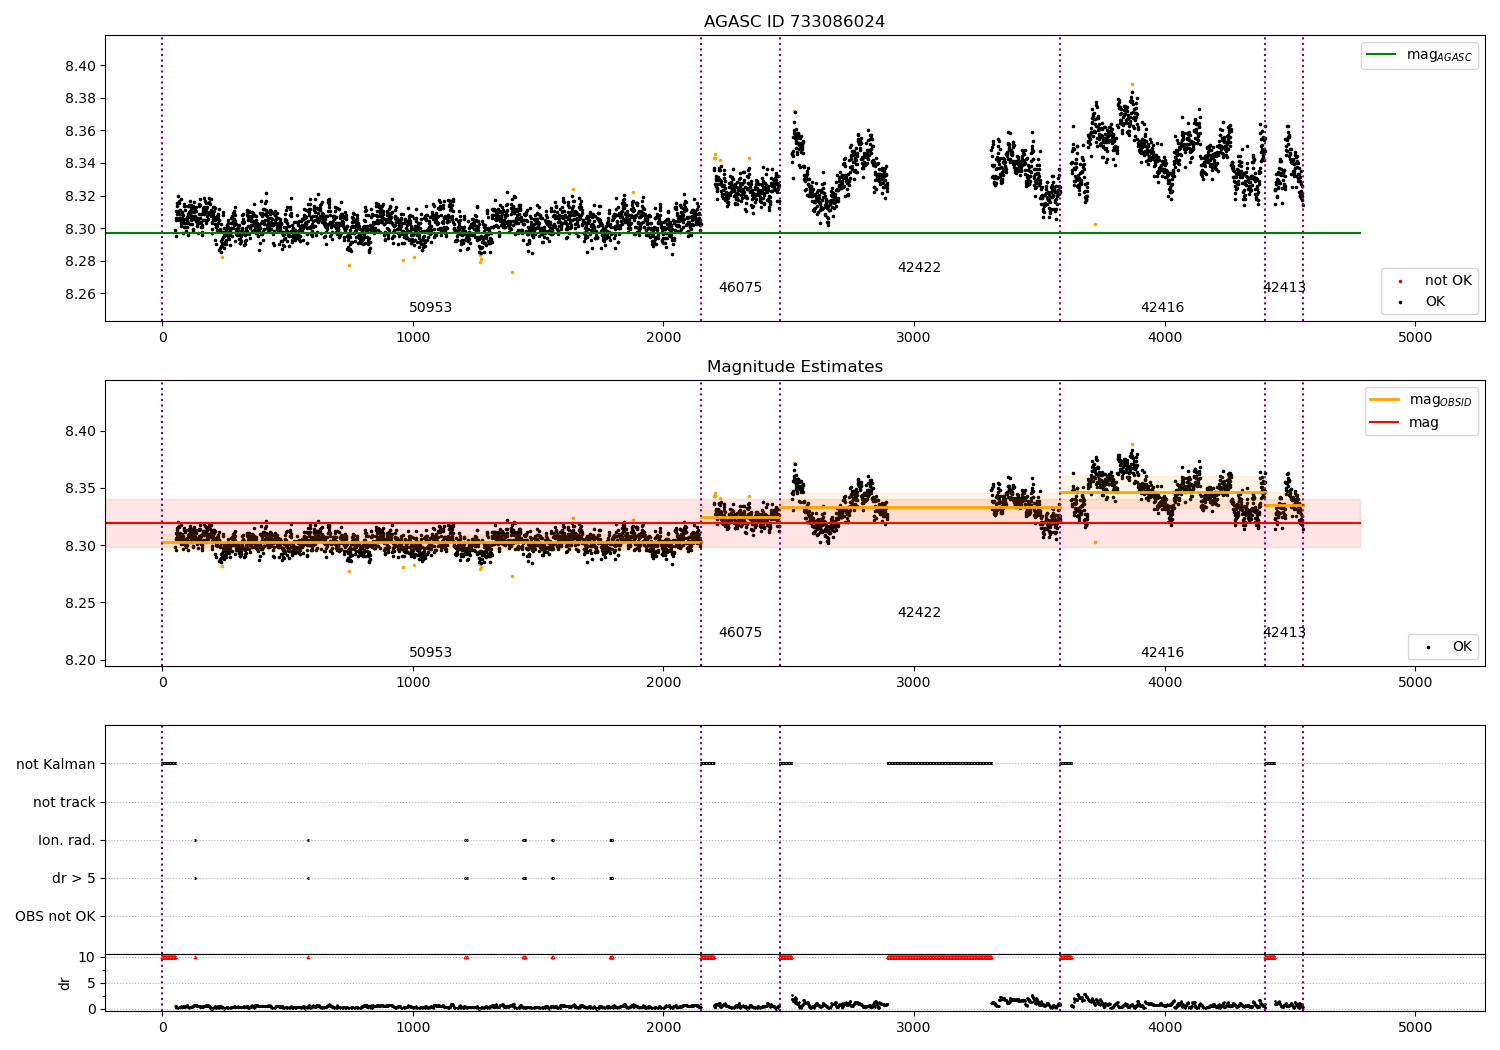Click tick label 10 on the dr axis

click(87, 957)
